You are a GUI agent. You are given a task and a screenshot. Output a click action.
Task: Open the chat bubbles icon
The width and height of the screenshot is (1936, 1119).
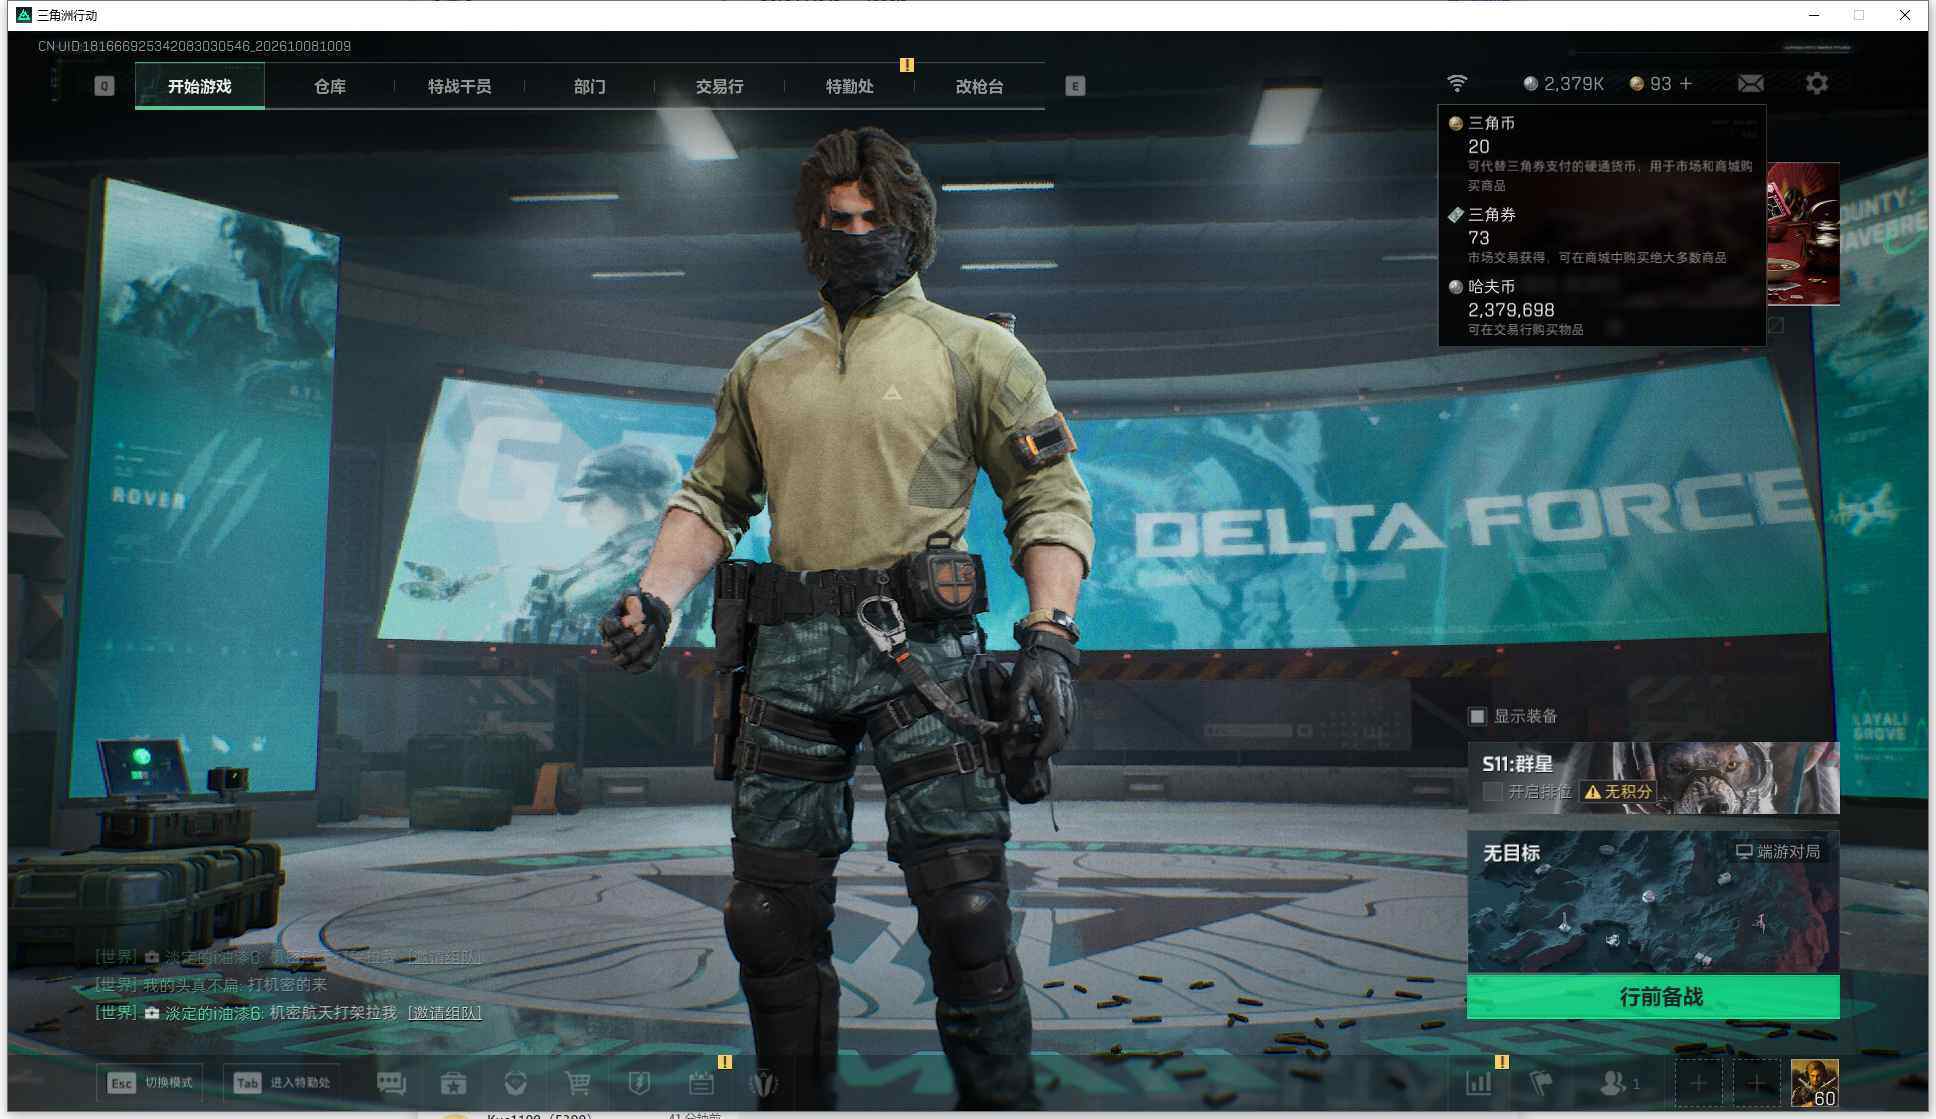[392, 1083]
